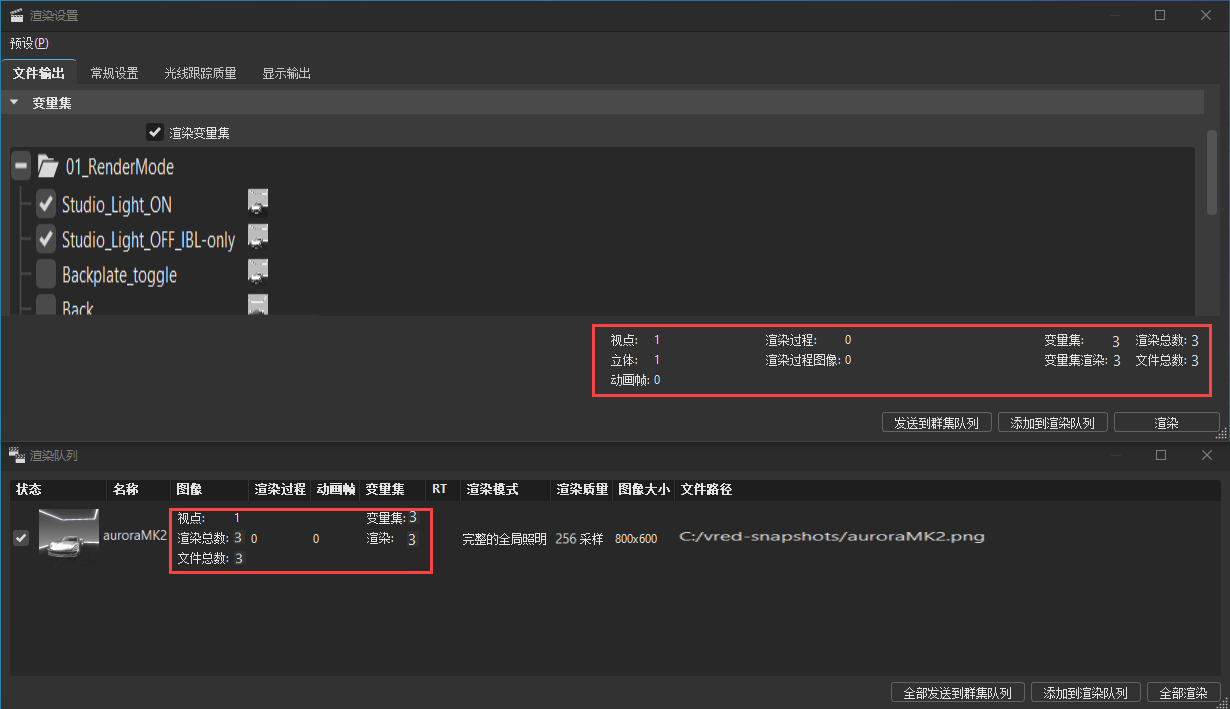Click the preview icon for Backplate_toggle variant

(x=257, y=271)
